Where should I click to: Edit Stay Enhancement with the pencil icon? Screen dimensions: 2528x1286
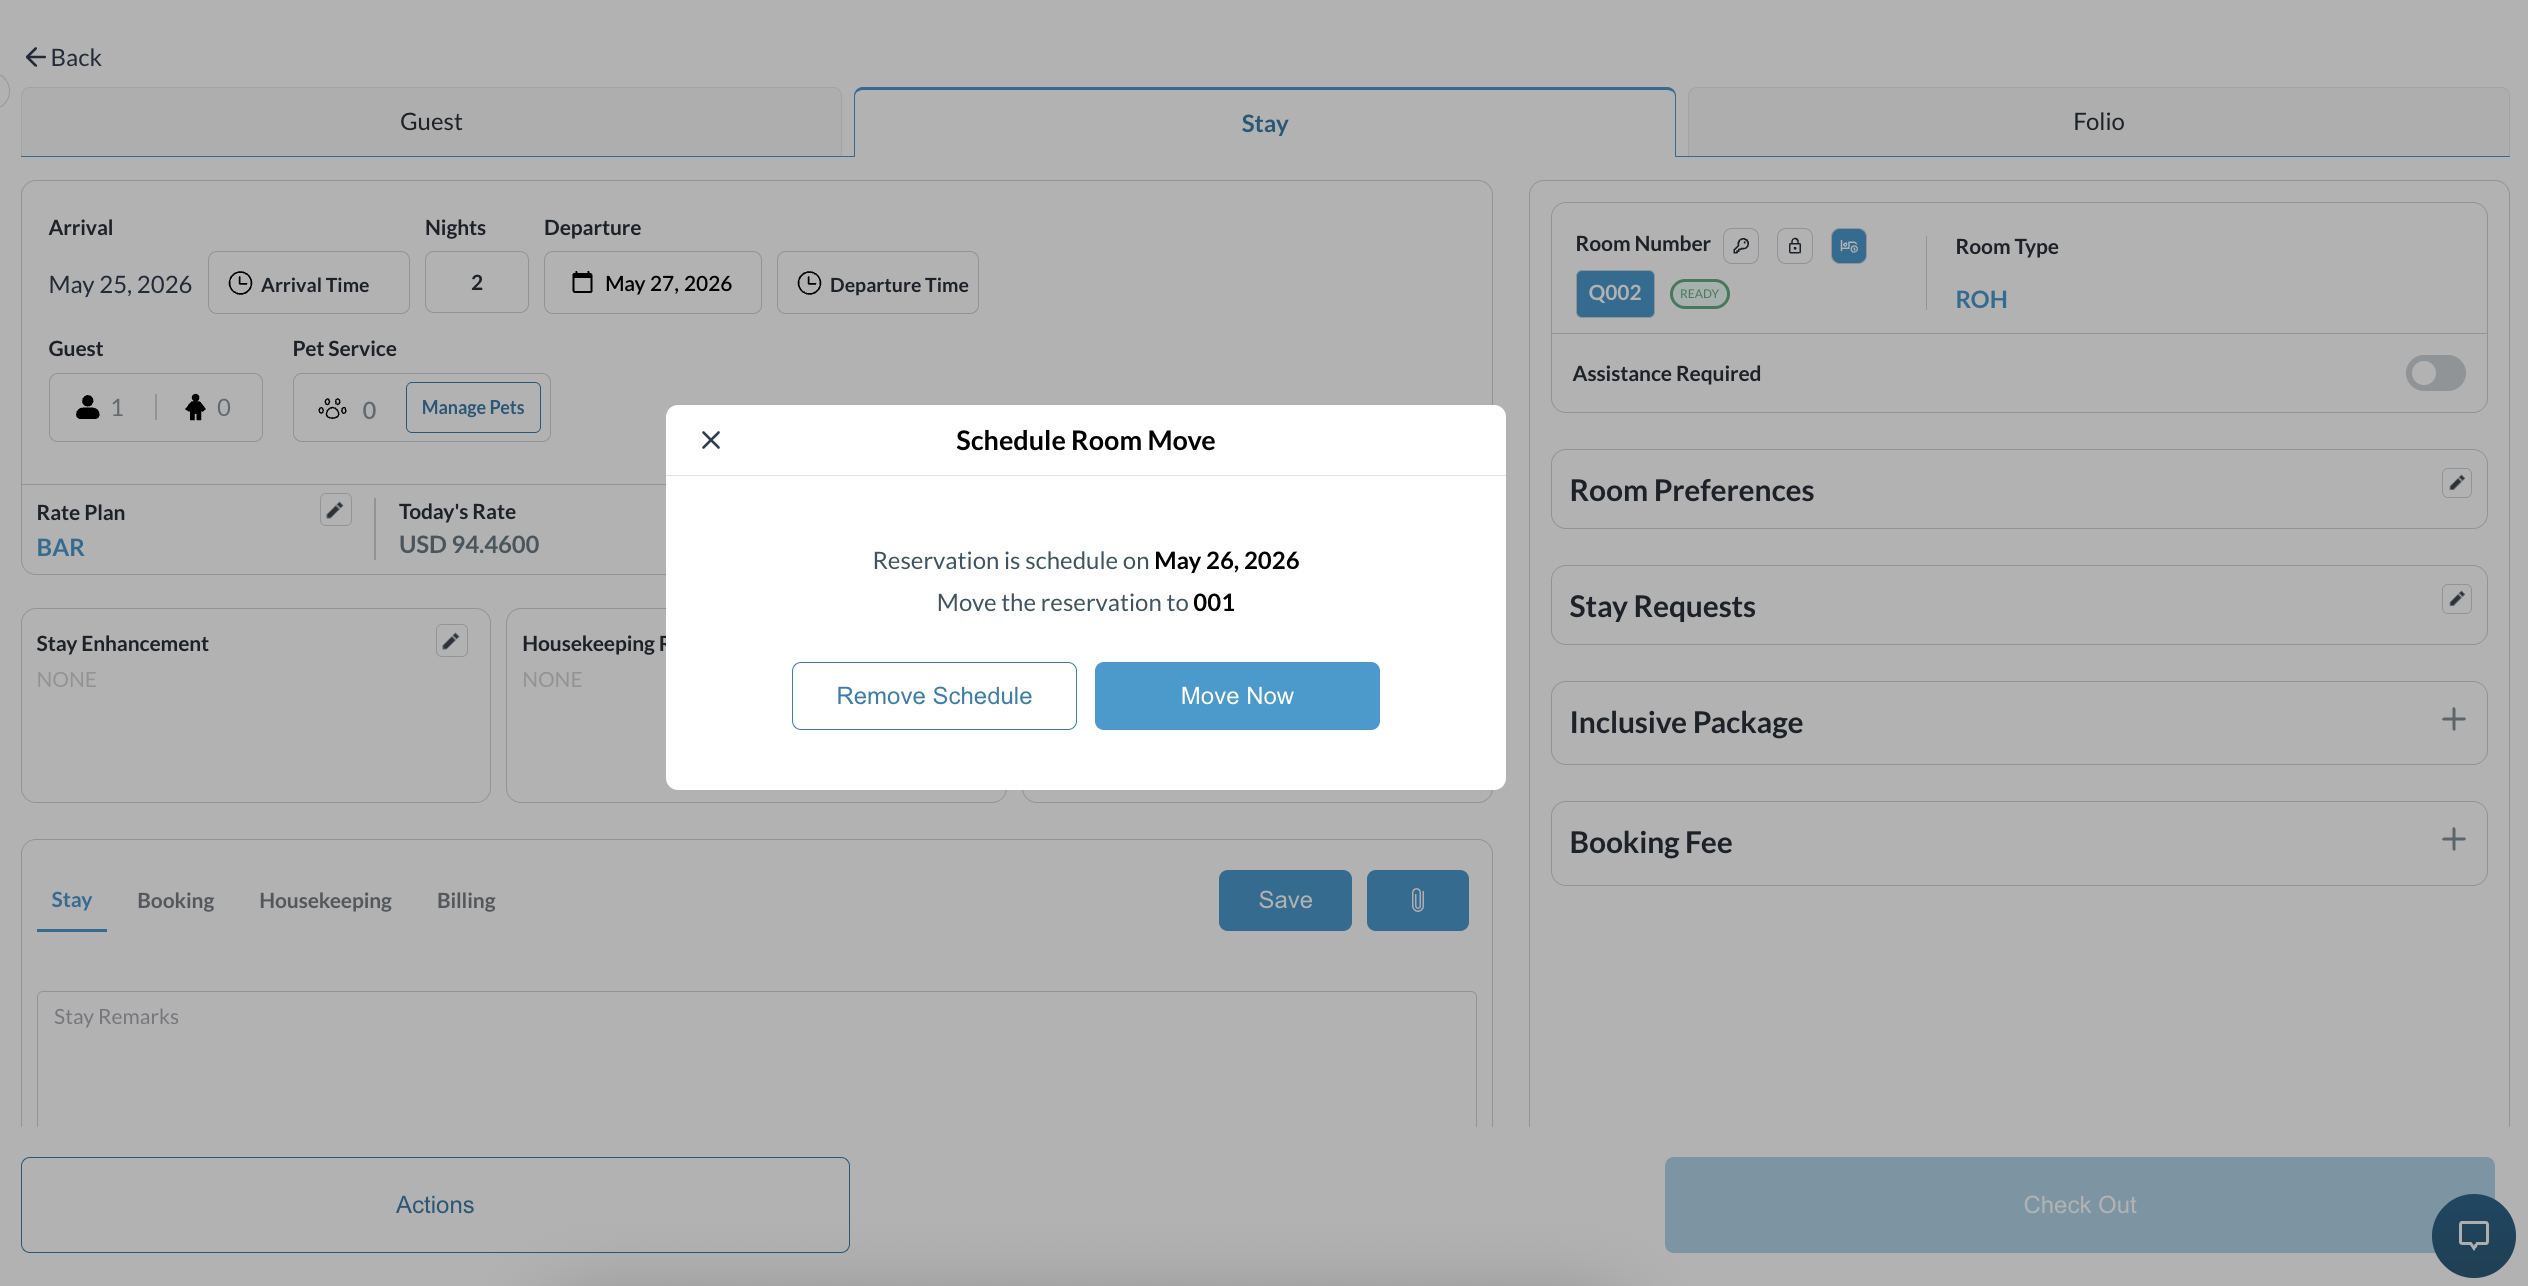coord(452,641)
